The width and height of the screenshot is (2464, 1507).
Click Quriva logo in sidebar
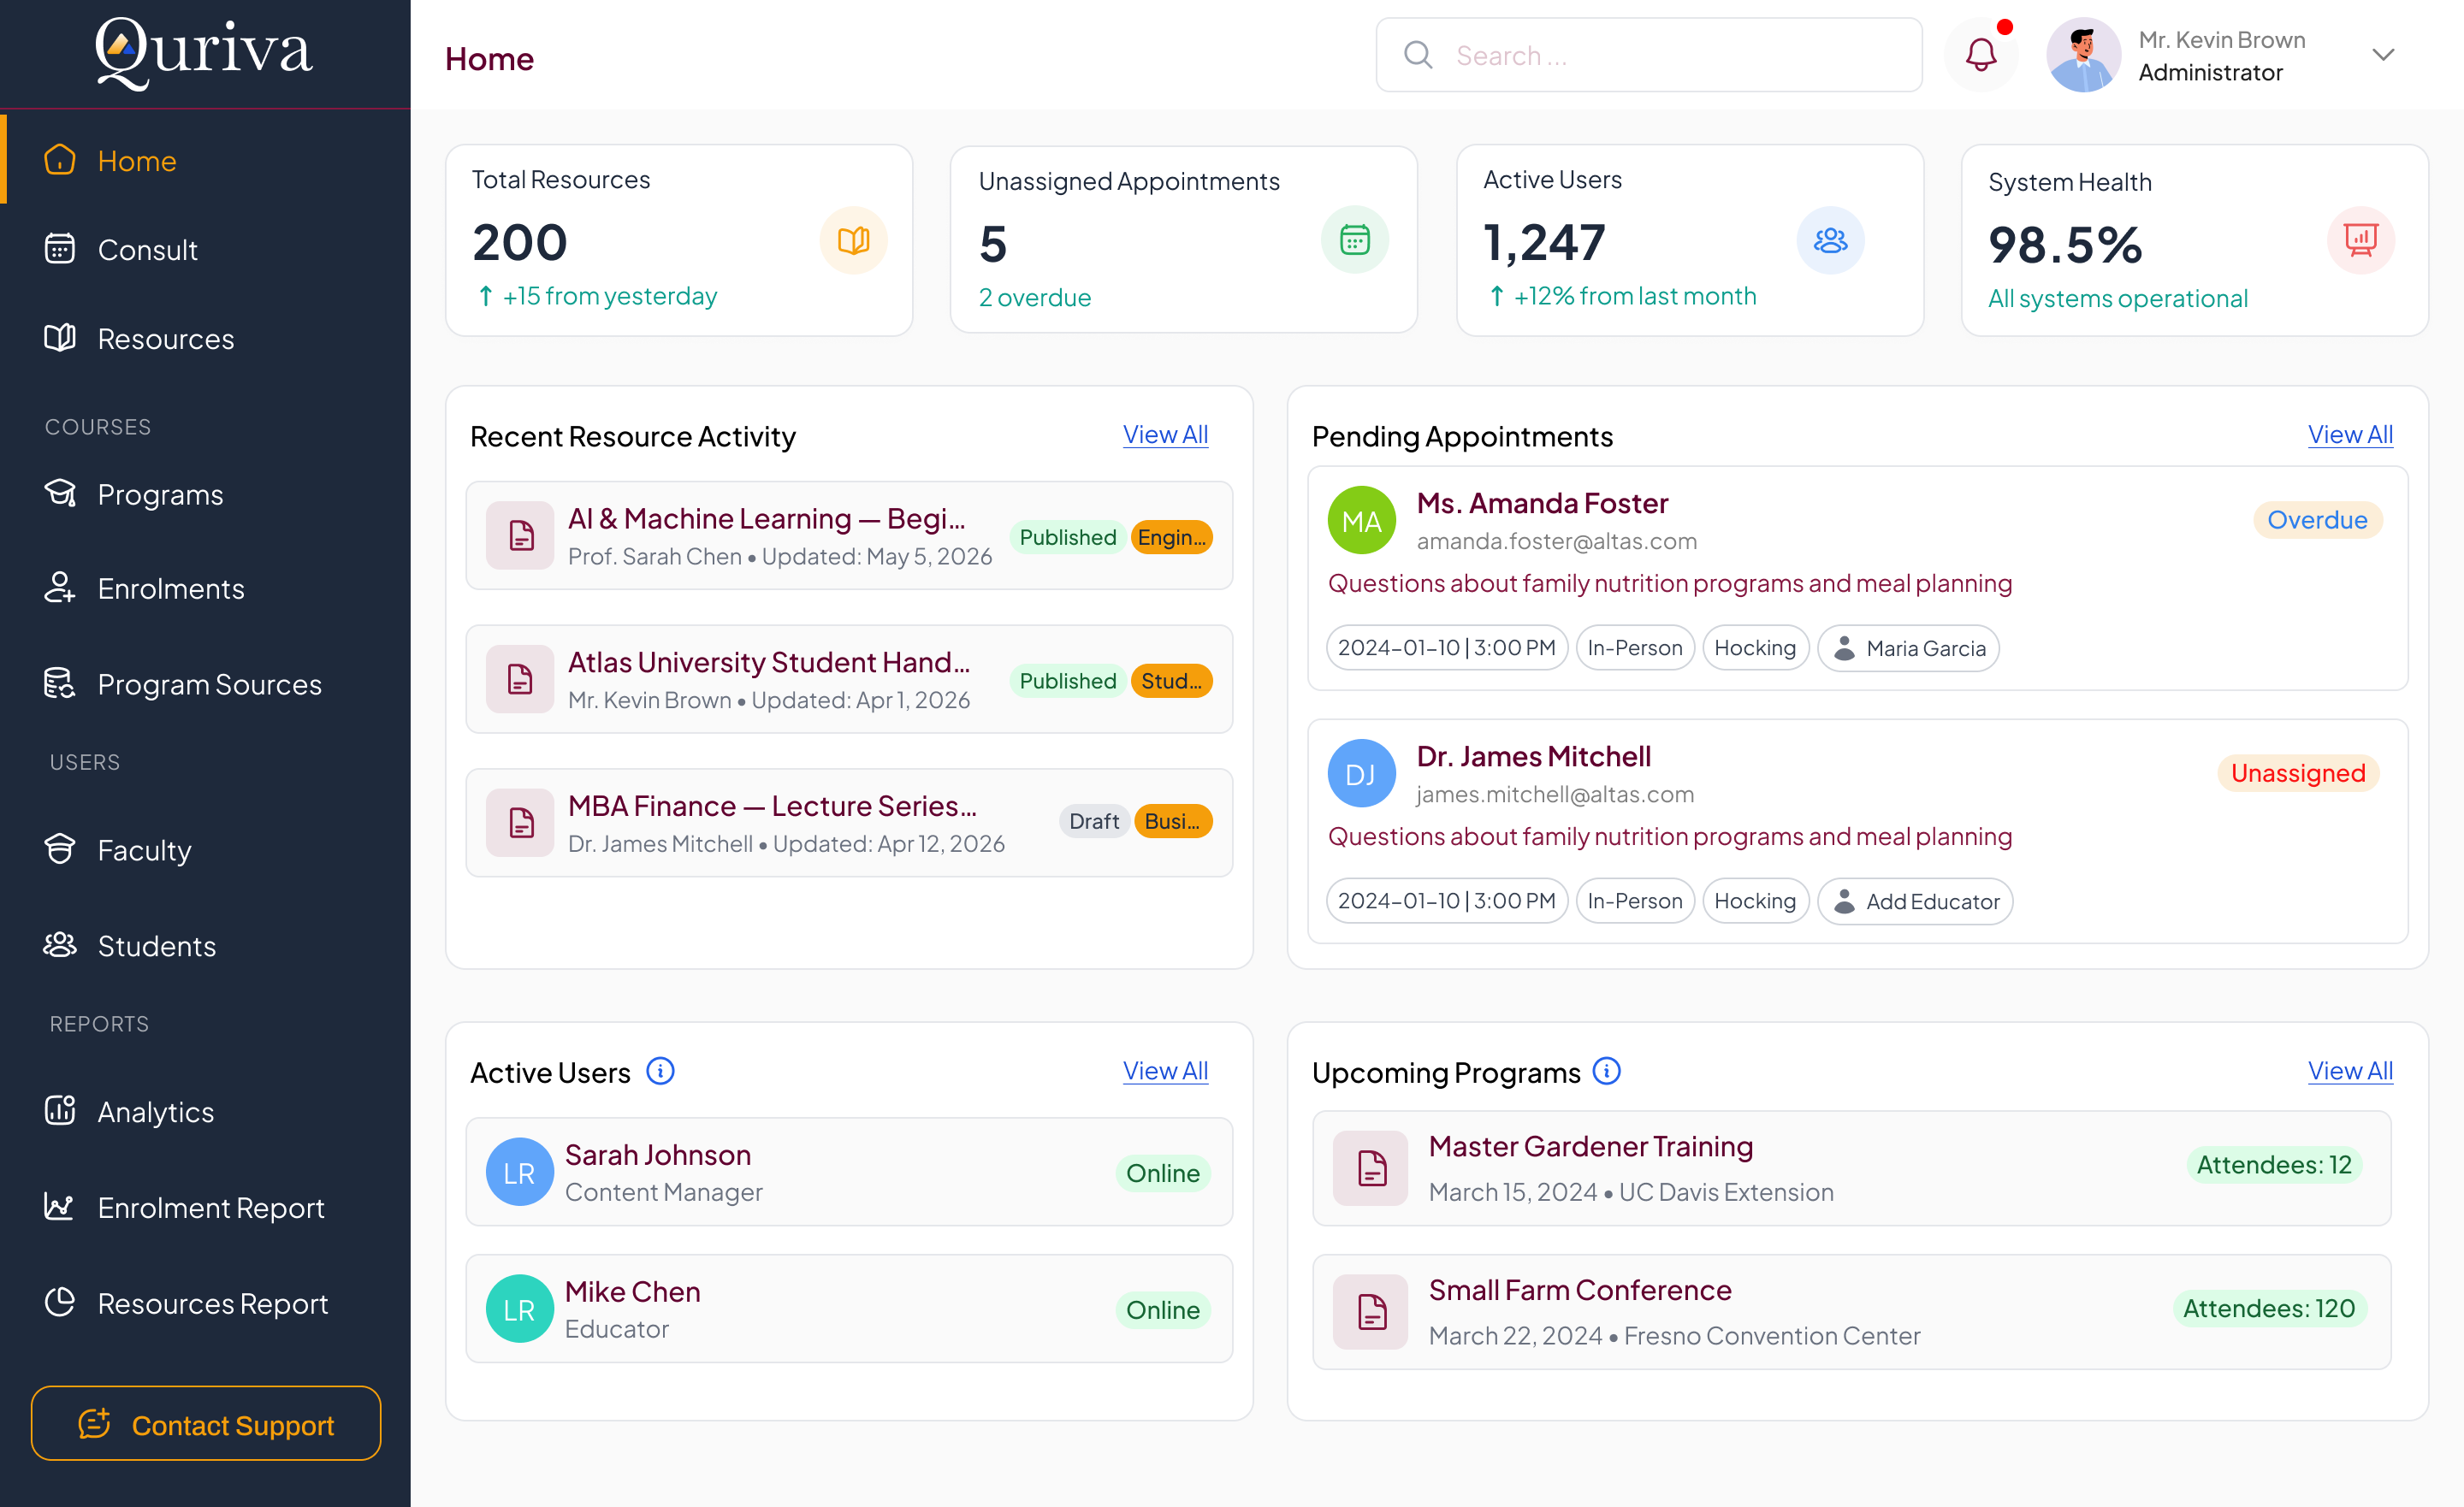(204, 52)
